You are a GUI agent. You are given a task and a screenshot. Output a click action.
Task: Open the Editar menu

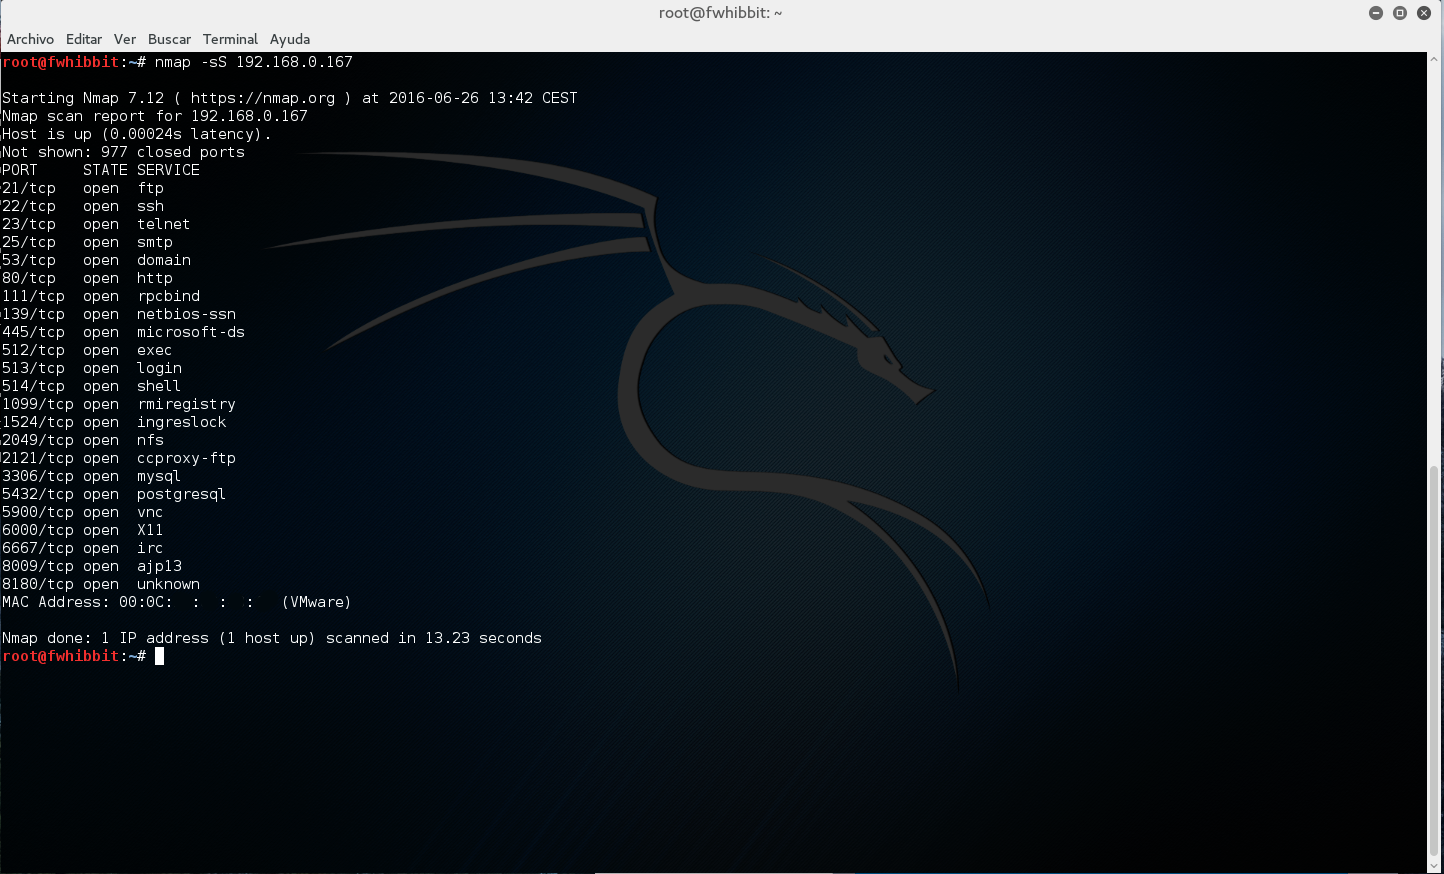tap(84, 39)
